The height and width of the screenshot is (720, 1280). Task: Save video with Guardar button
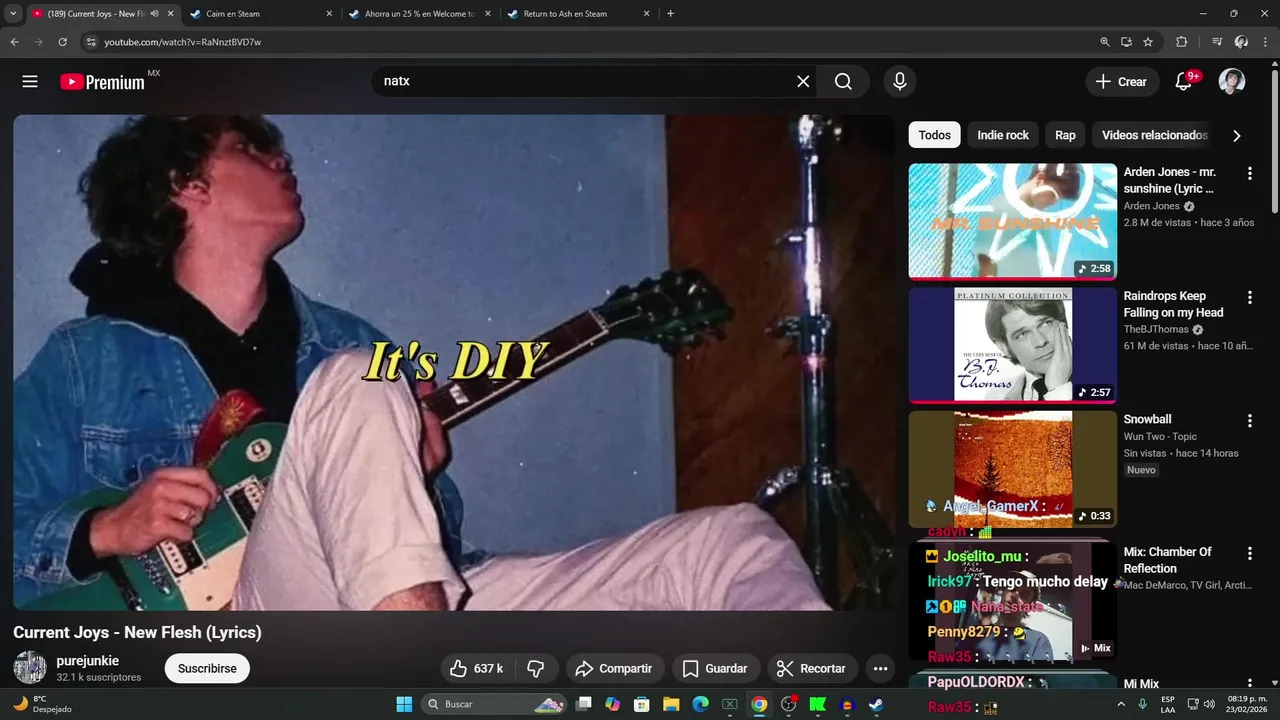[x=715, y=668]
